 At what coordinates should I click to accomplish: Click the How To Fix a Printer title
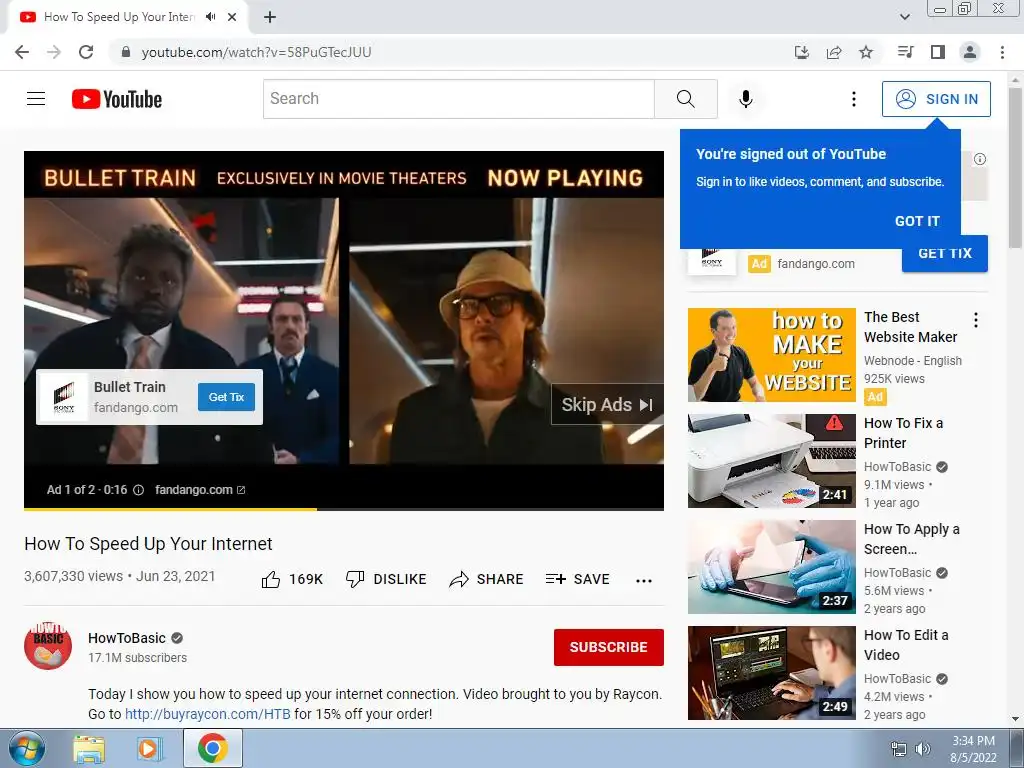(903, 433)
